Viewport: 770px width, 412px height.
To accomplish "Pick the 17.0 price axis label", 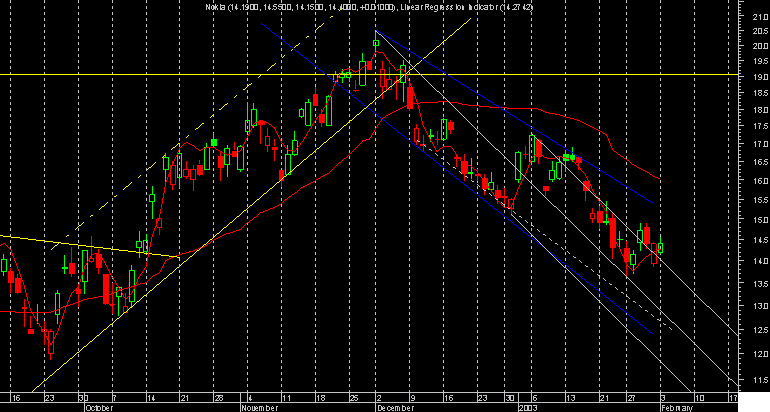I will pos(760,144).
